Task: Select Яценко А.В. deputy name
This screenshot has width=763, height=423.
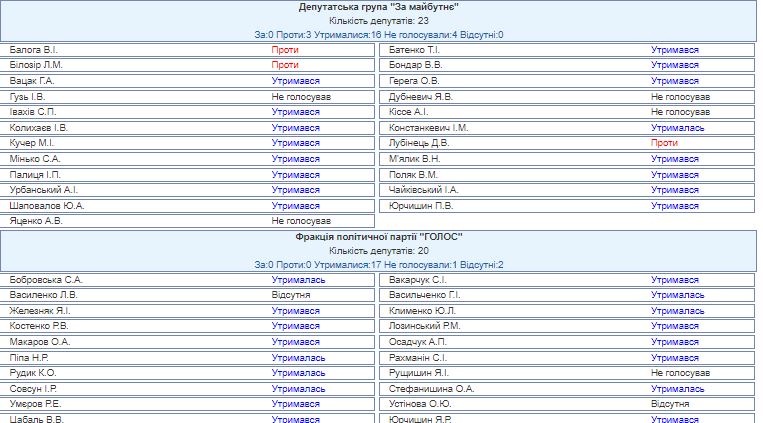Action: [x=36, y=221]
